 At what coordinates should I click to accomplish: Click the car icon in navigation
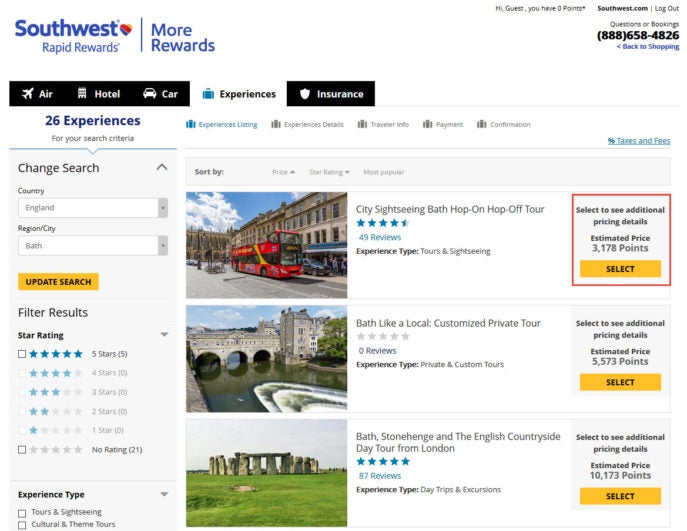149,93
